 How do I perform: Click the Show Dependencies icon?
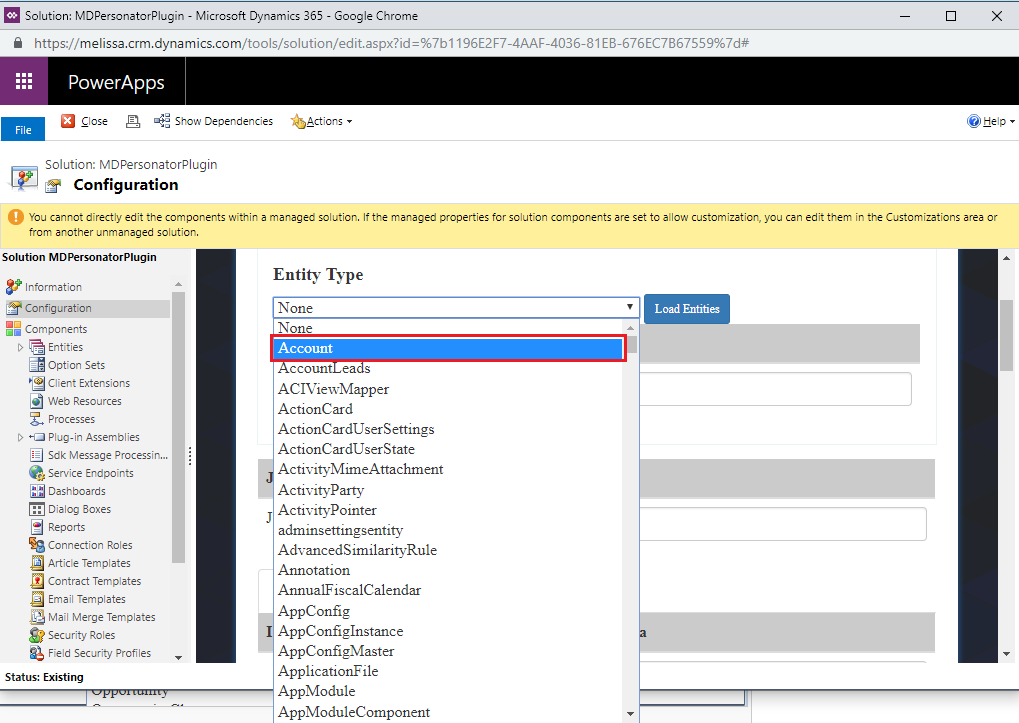tap(162, 121)
